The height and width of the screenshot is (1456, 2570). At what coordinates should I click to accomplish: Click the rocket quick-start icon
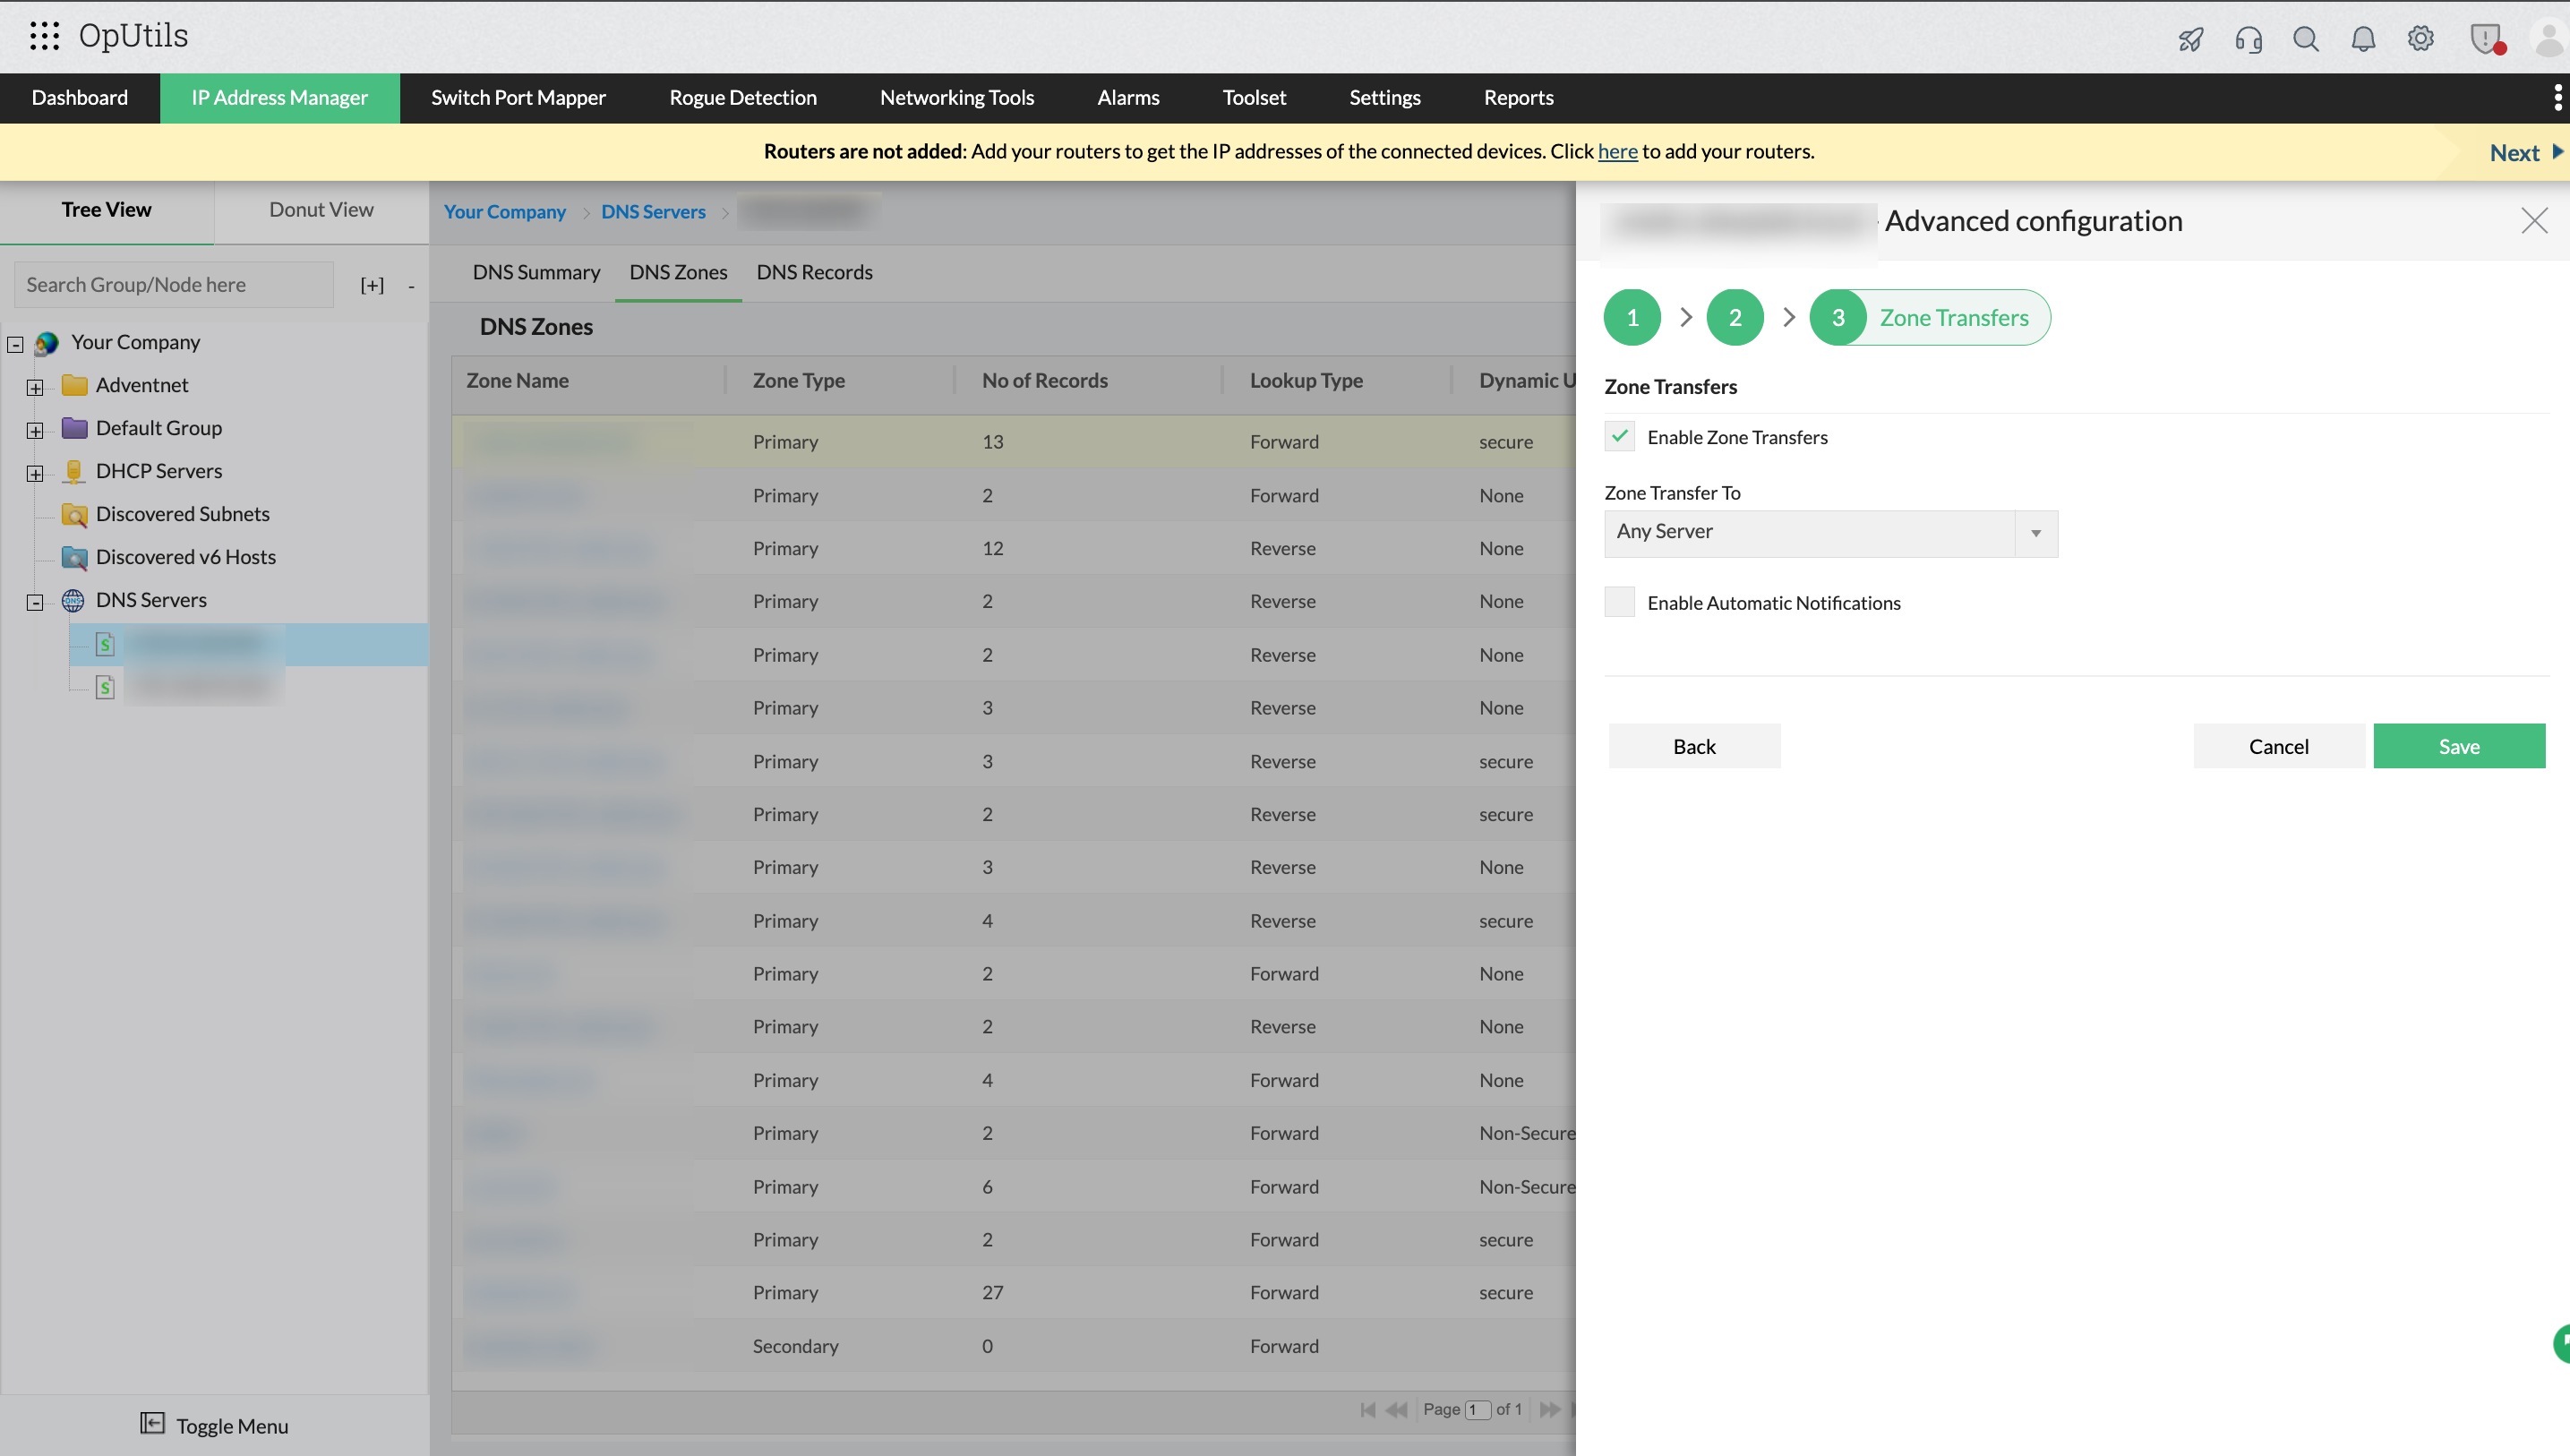tap(2190, 39)
